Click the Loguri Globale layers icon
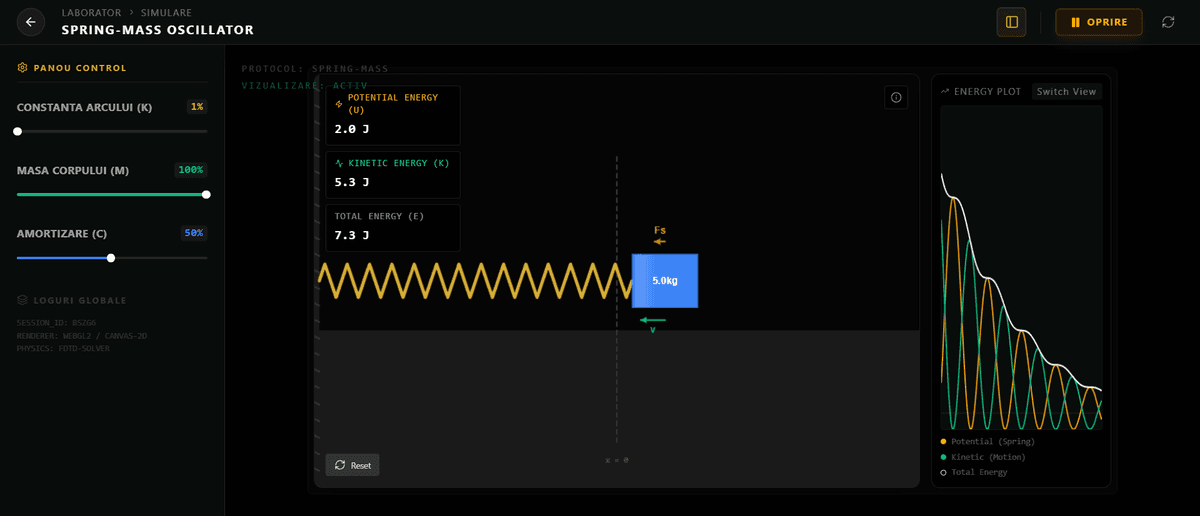 [23, 300]
